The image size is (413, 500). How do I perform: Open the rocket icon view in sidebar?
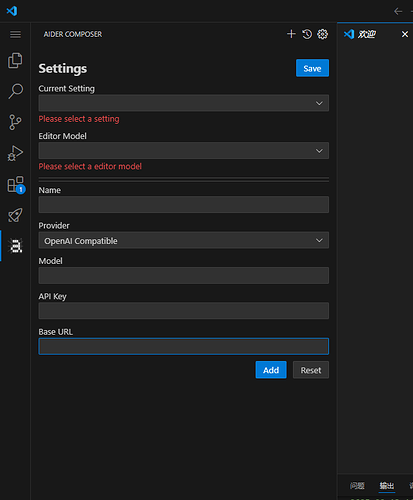[x=15, y=215]
